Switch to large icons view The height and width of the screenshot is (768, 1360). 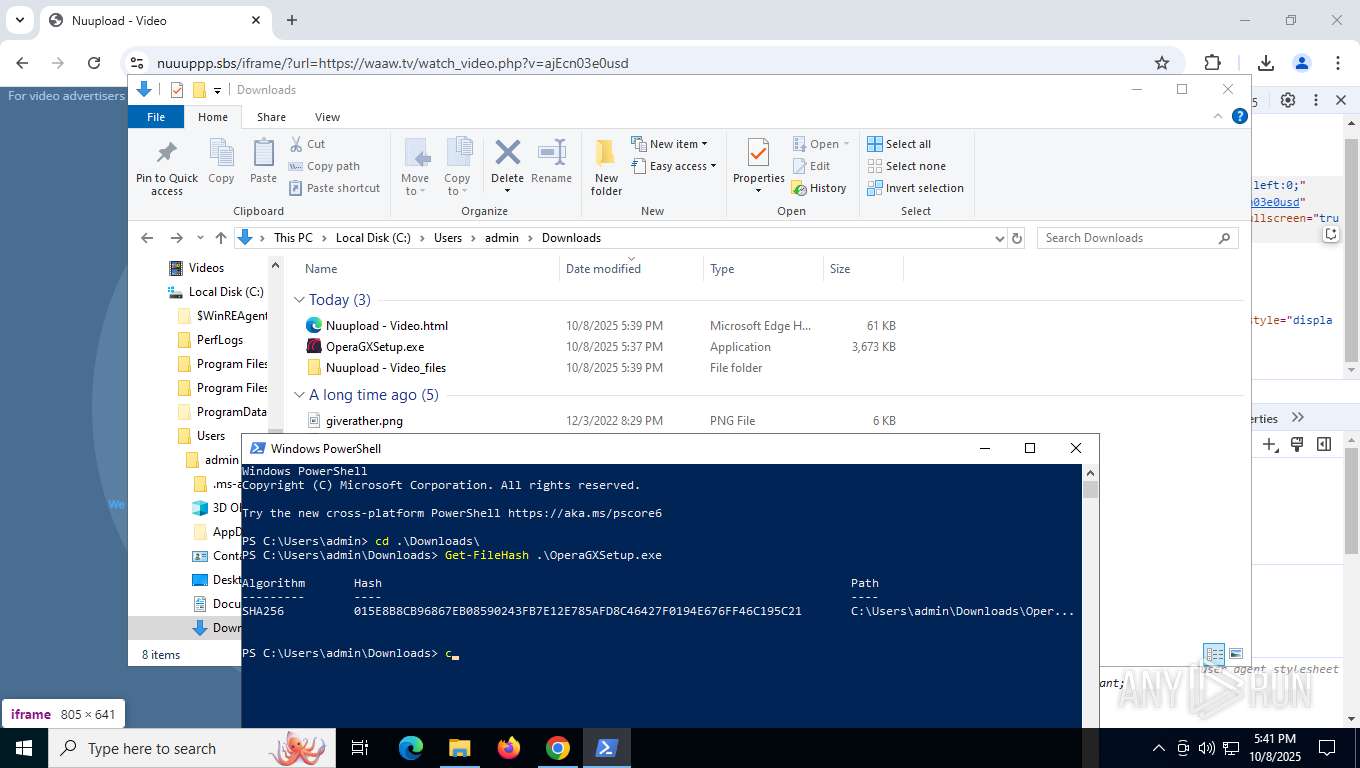1236,655
